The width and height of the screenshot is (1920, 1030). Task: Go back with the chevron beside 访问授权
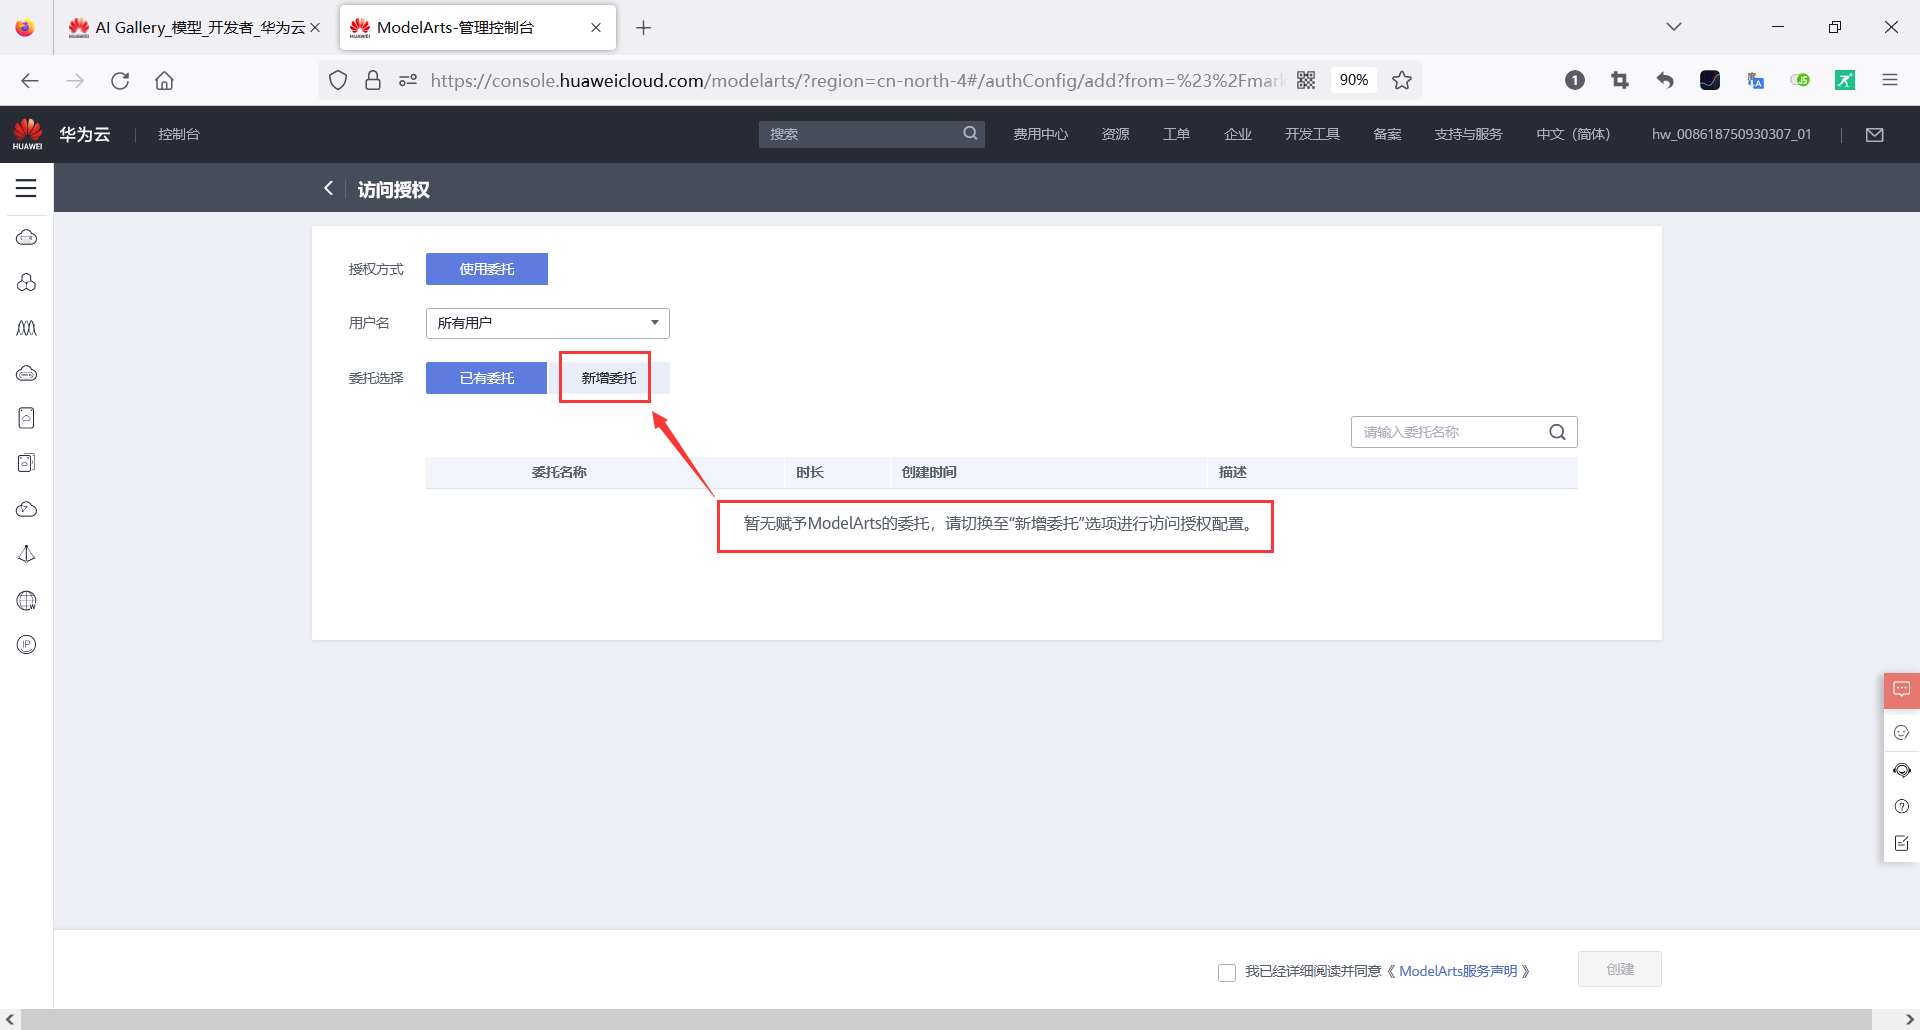click(x=328, y=188)
